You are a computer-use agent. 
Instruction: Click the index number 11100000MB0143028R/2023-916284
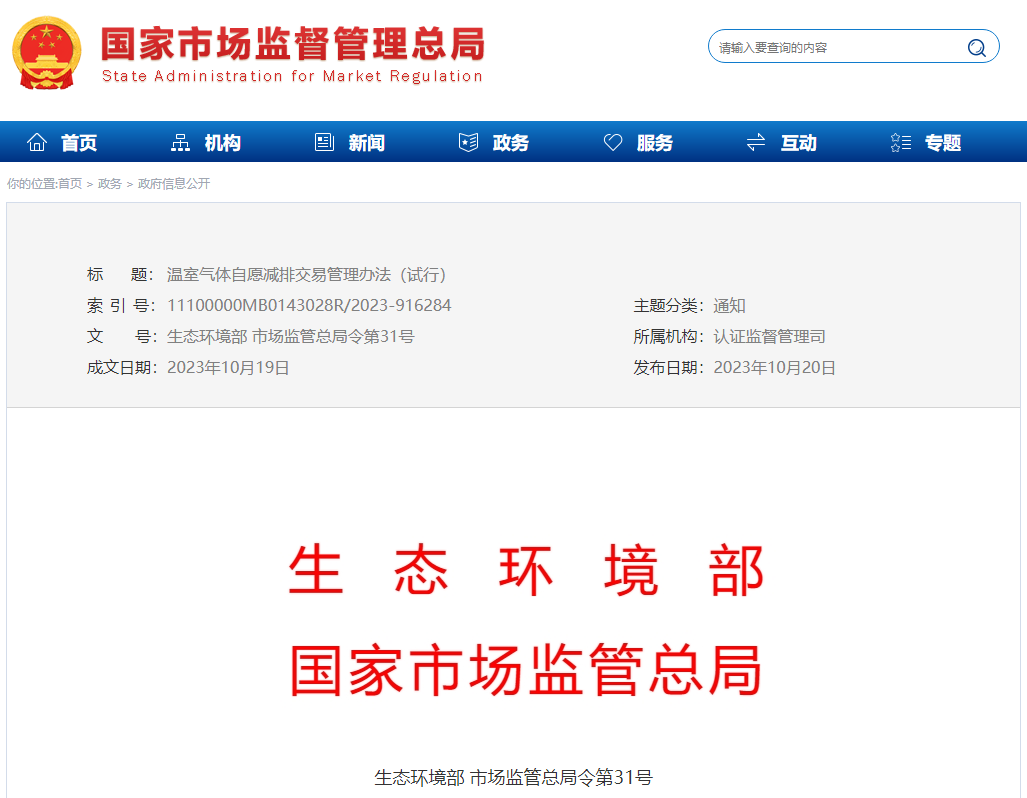click(309, 305)
